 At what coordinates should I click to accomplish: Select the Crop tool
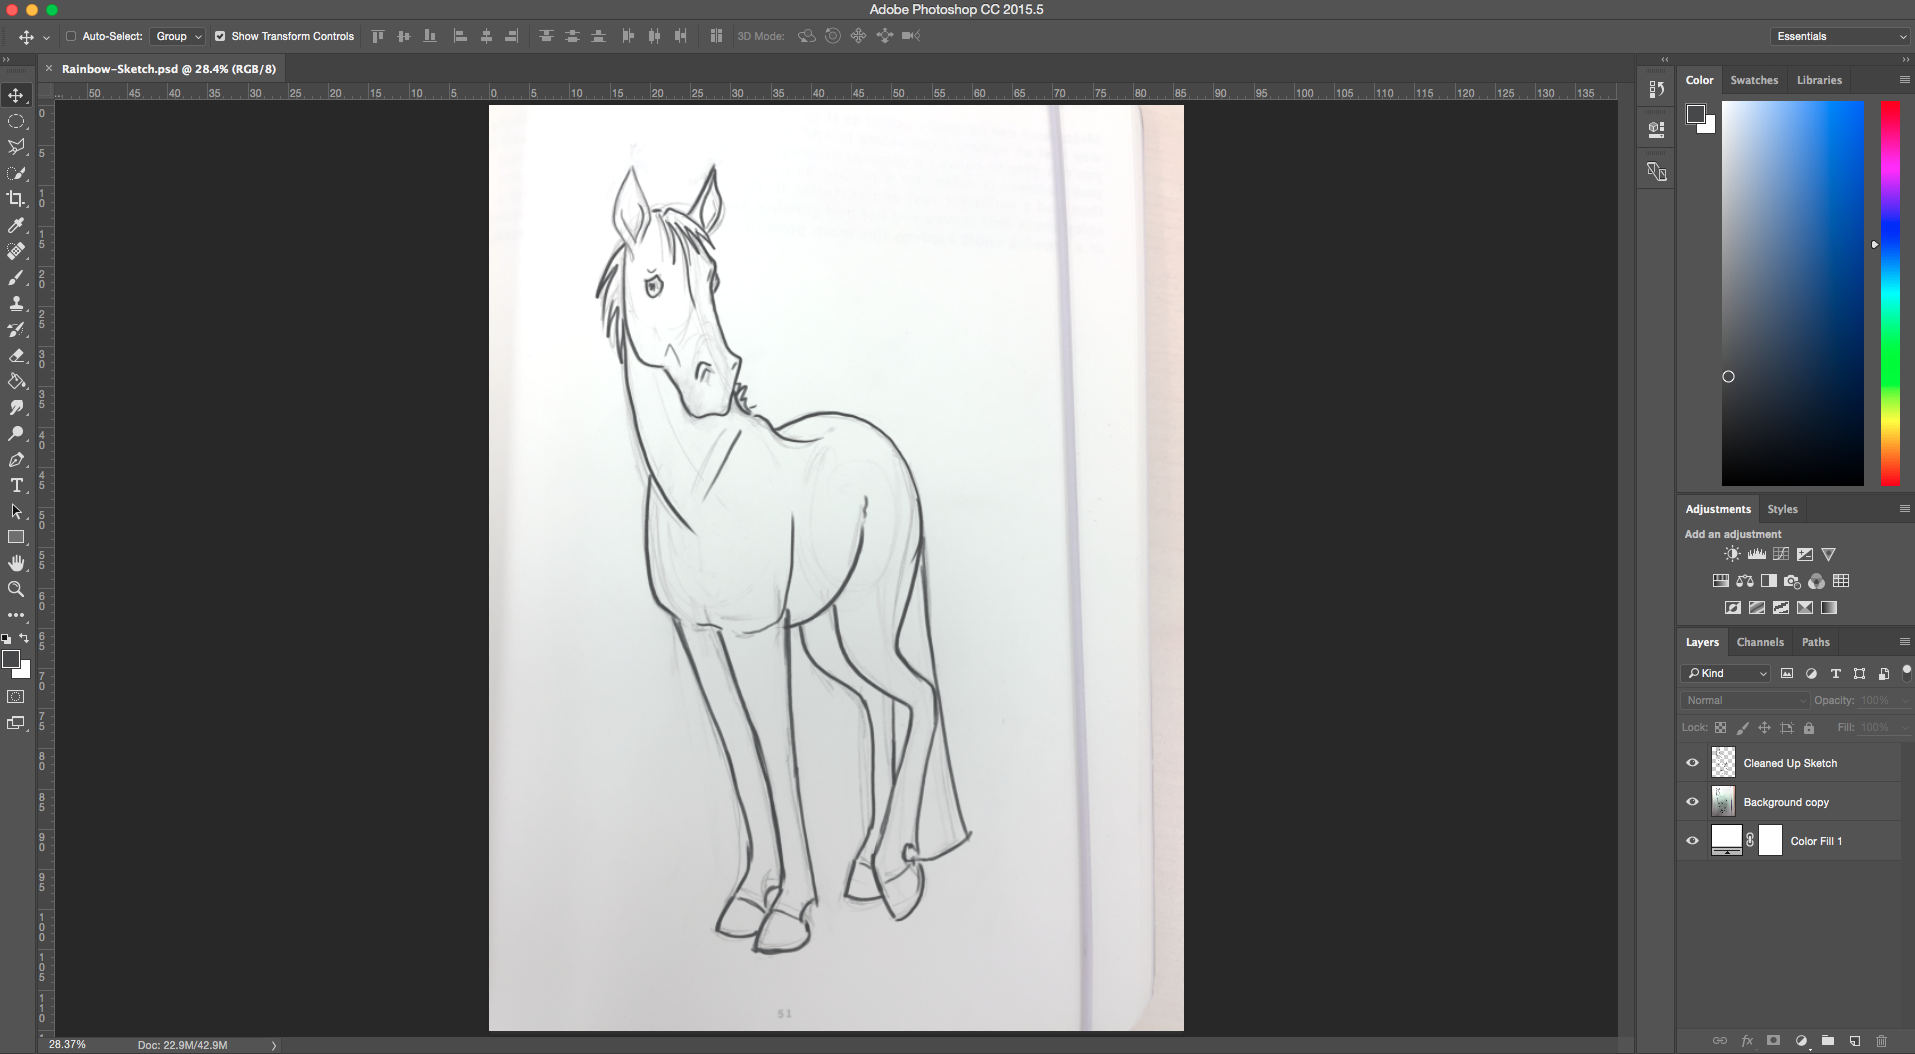tap(16, 199)
